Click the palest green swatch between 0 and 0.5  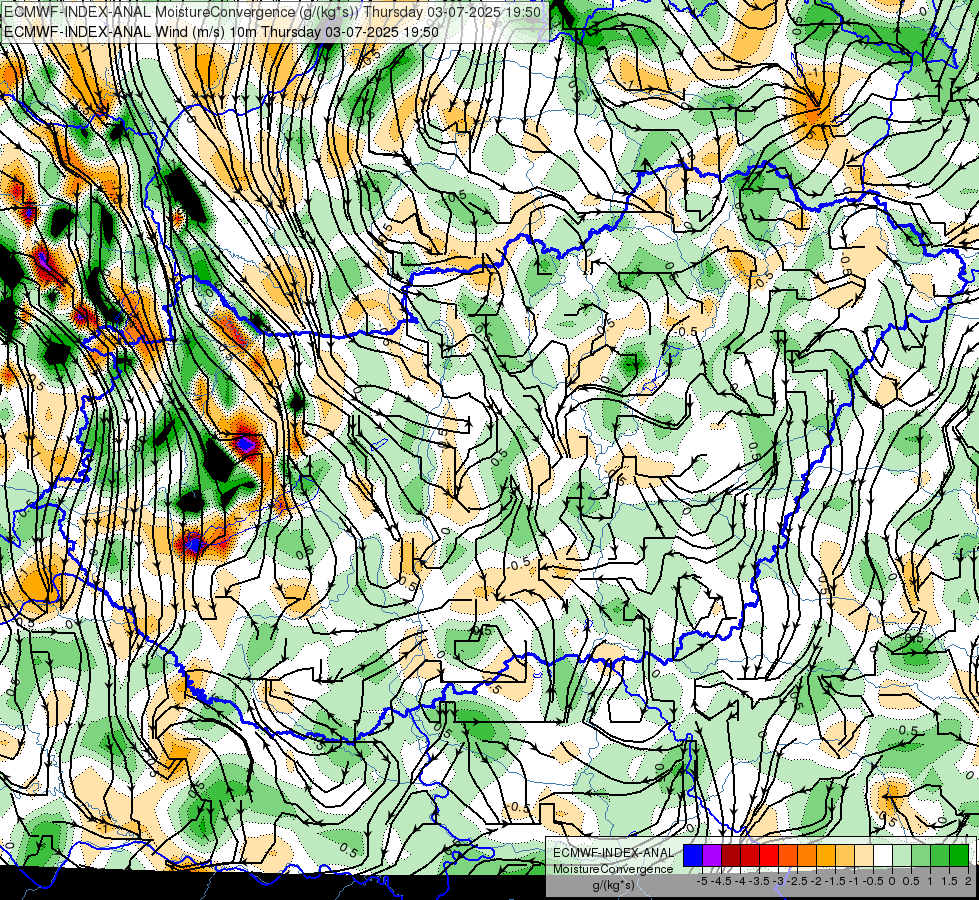coord(902,856)
